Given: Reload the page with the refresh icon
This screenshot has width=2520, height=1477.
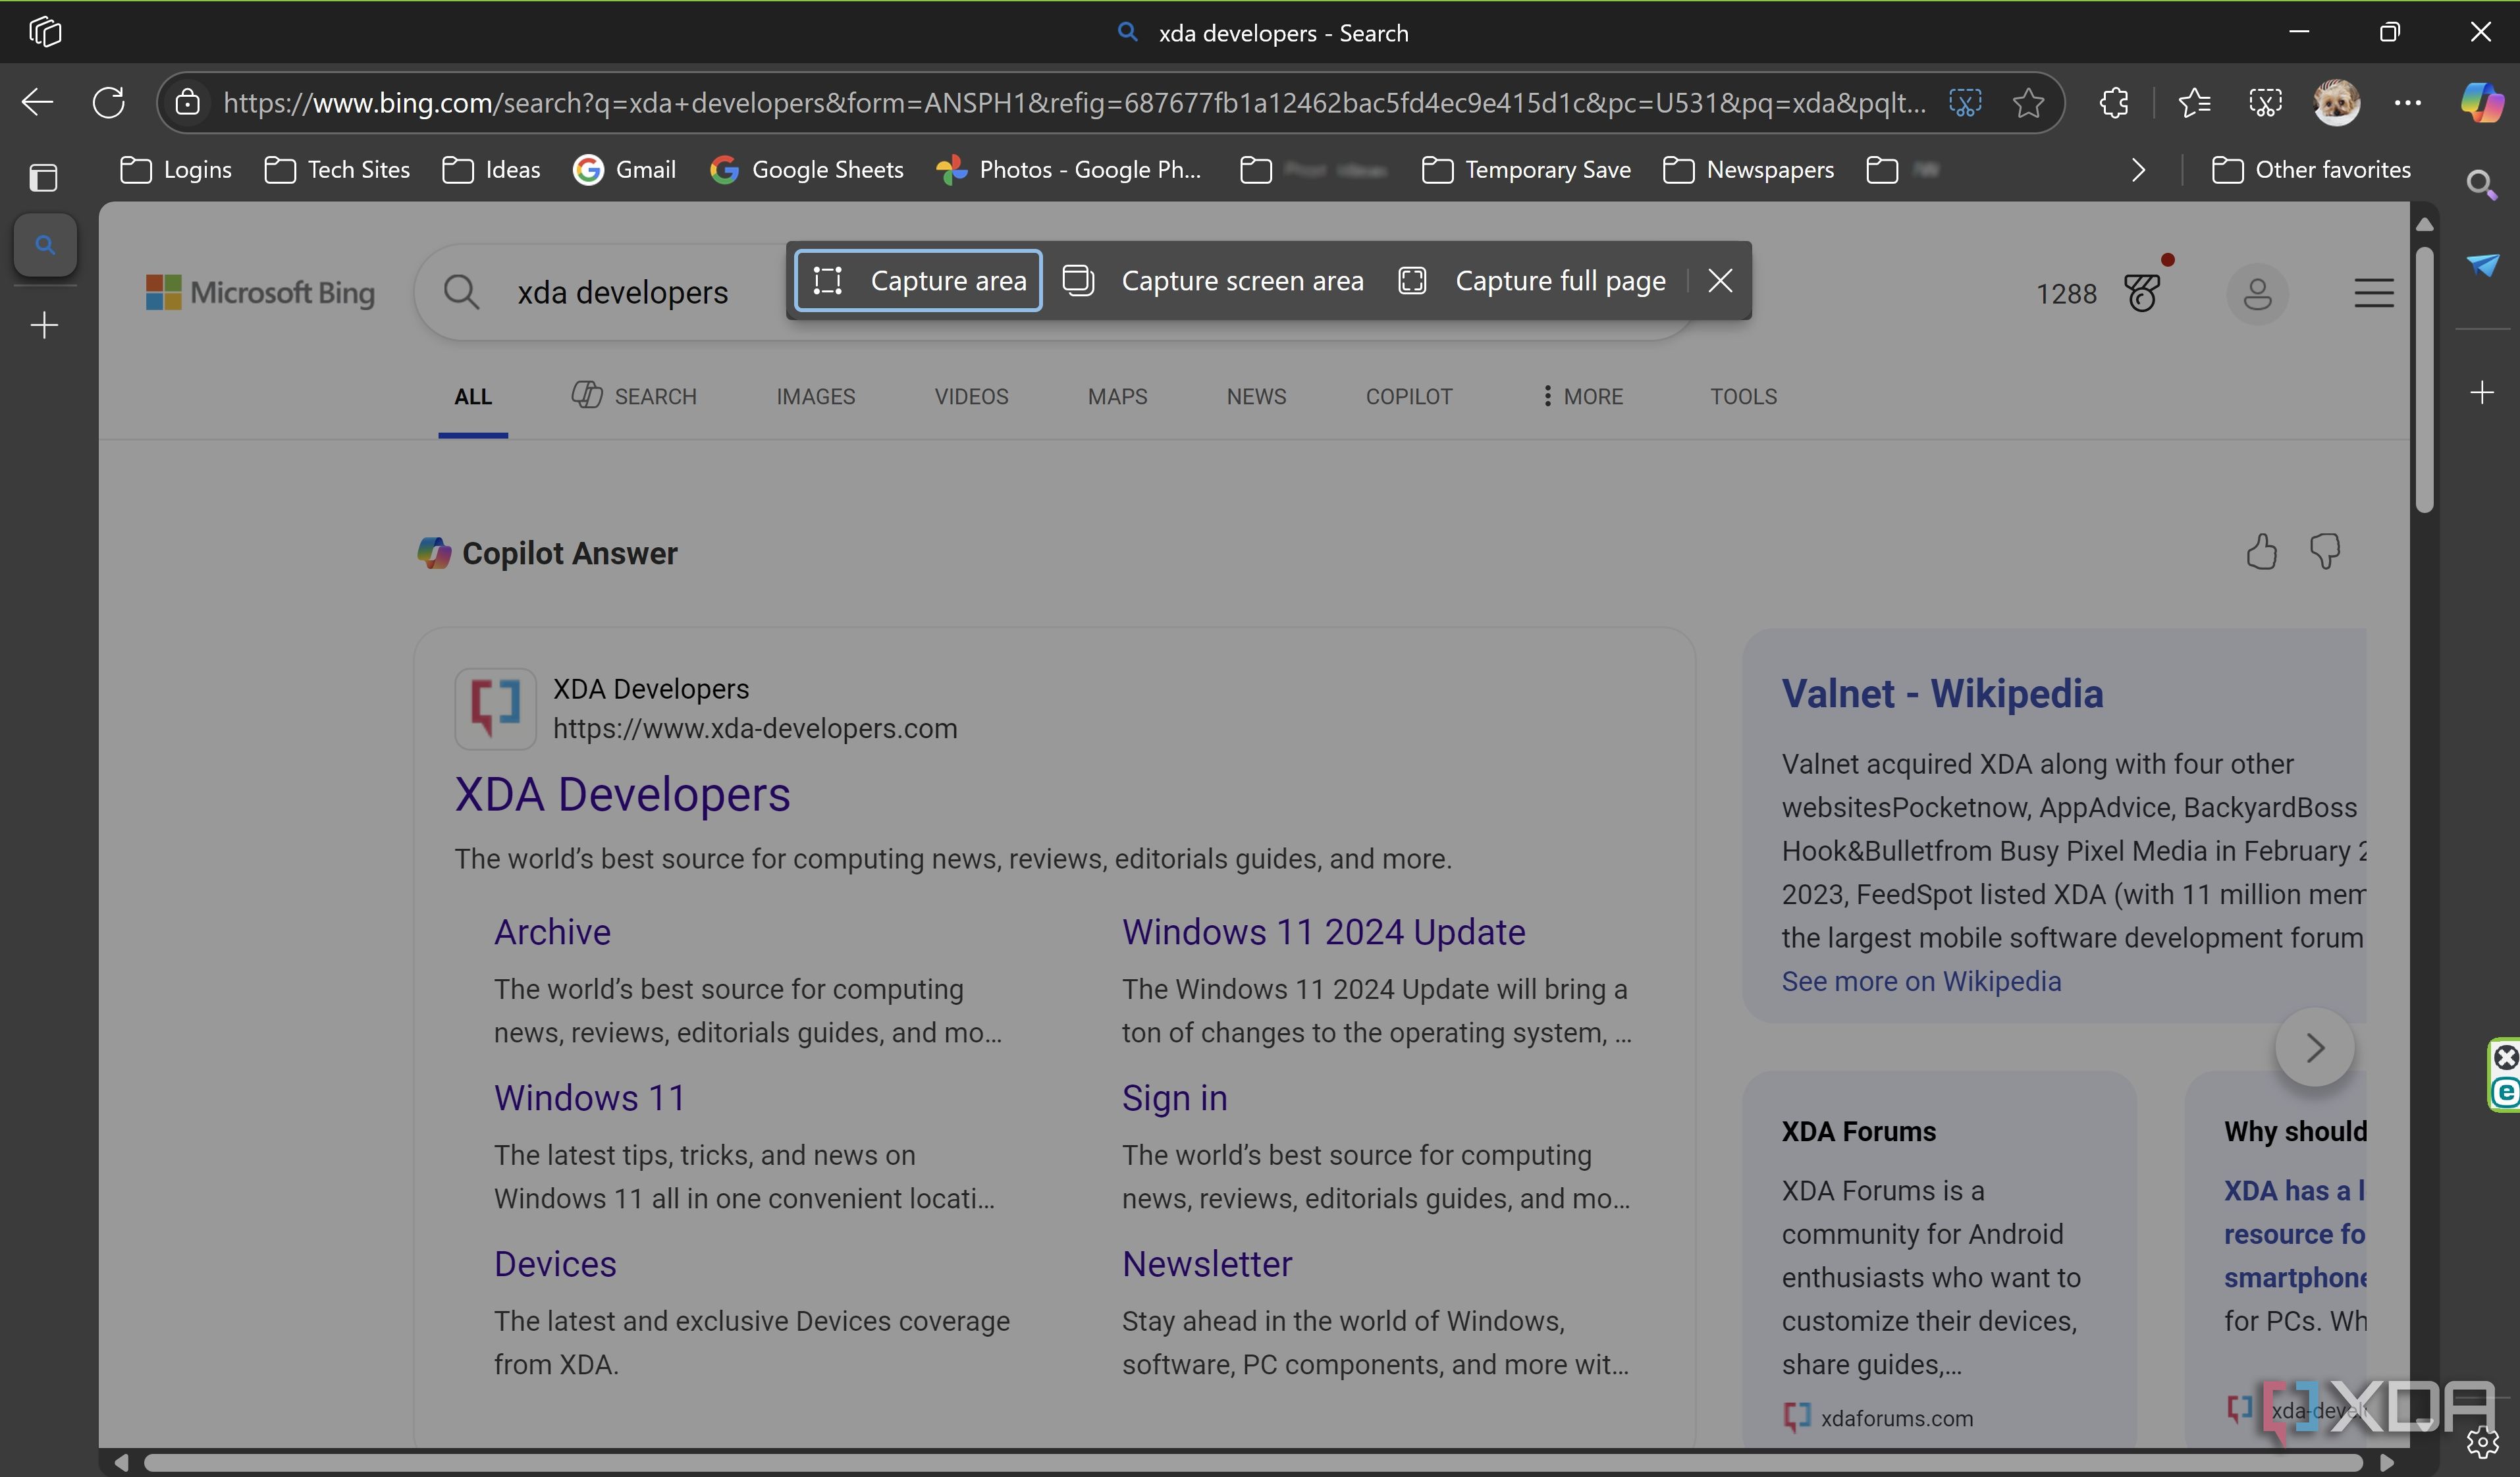Looking at the screenshot, I should pyautogui.click(x=108, y=102).
